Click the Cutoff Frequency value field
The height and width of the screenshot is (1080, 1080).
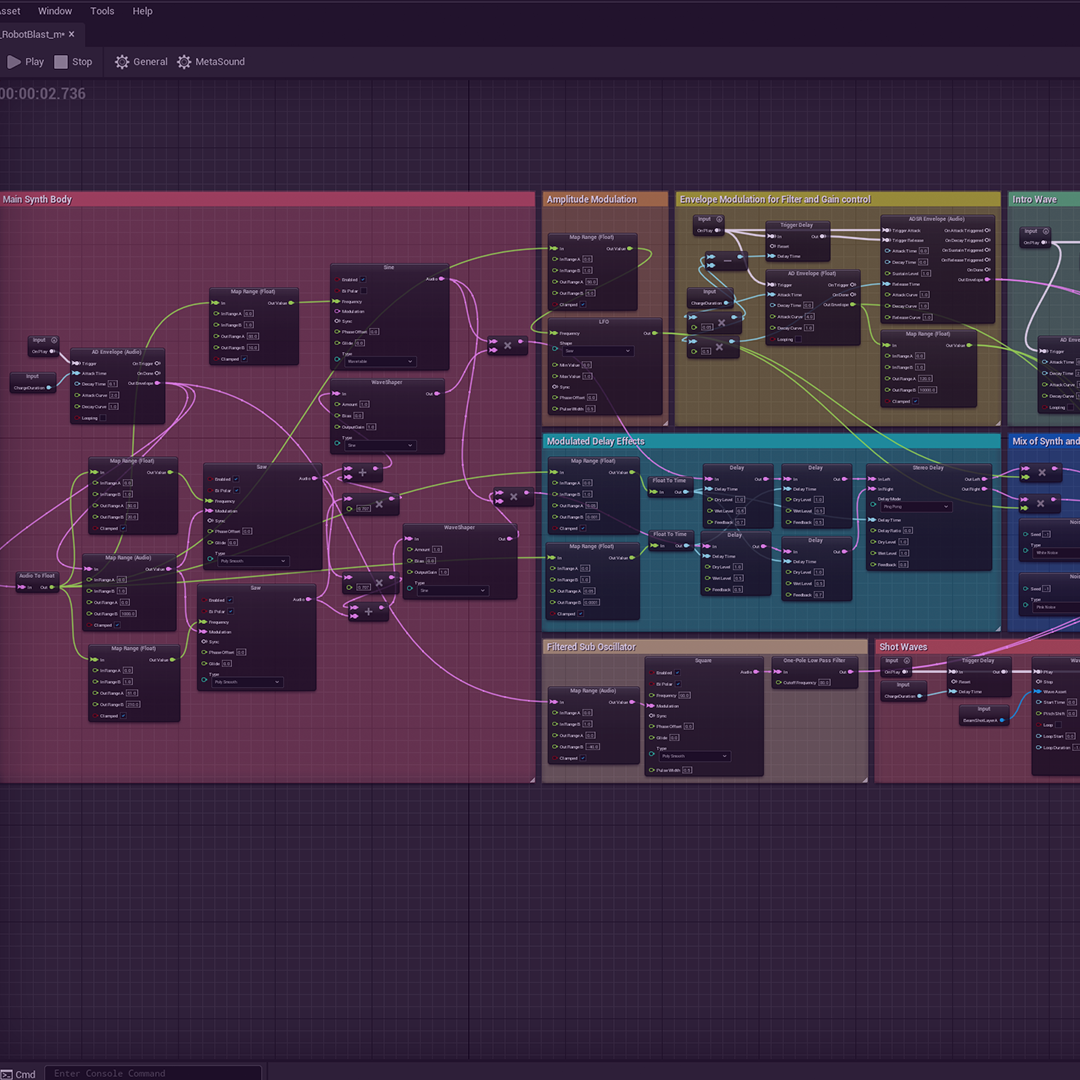(824, 683)
